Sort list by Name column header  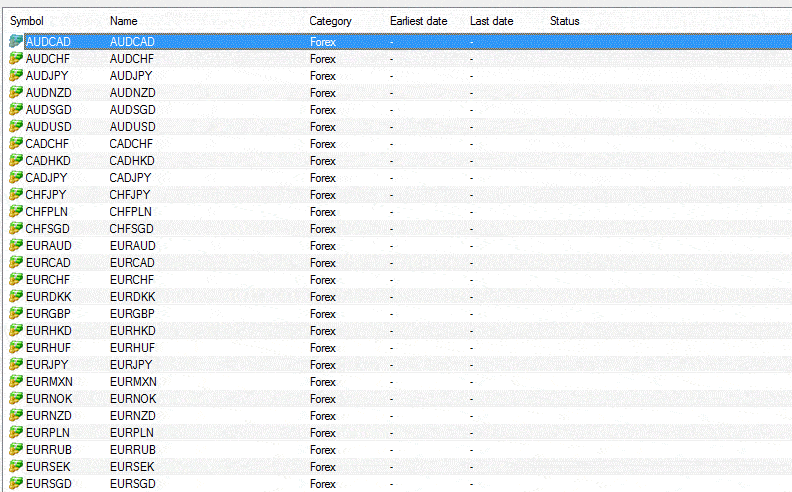click(x=123, y=21)
